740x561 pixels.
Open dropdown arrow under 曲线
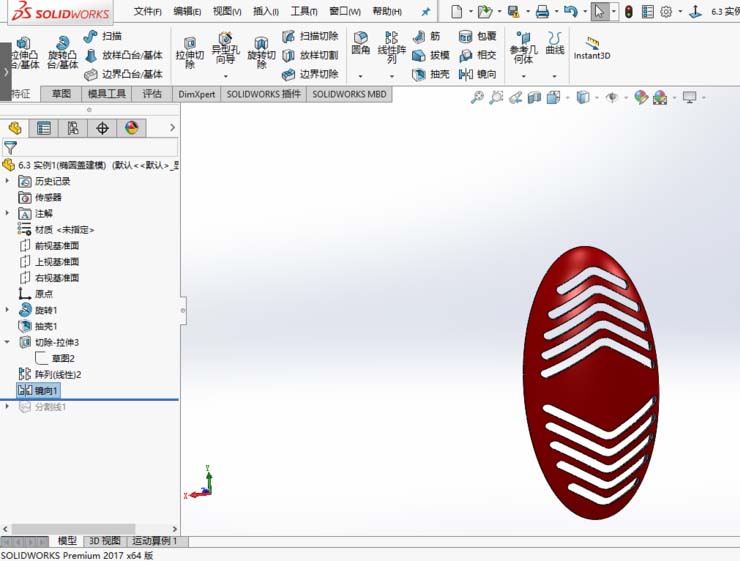click(555, 76)
